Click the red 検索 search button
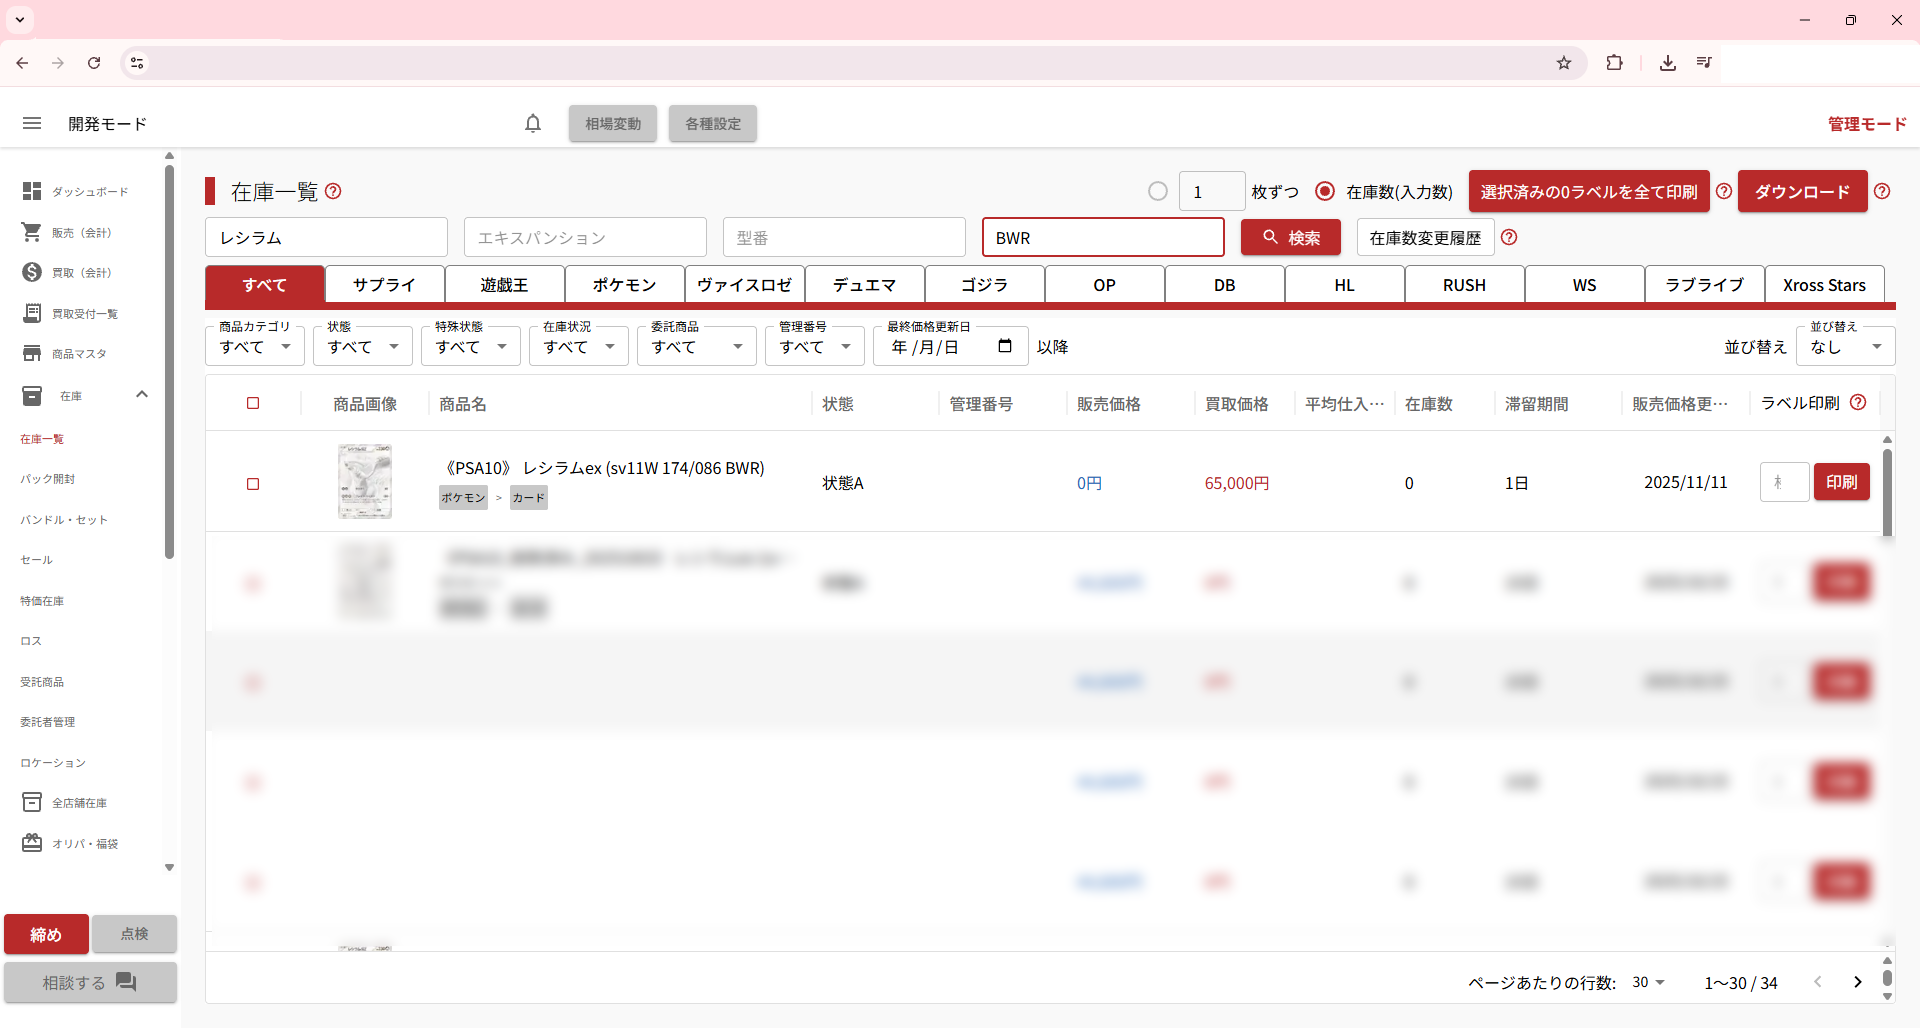Viewport: 1920px width, 1032px height. 1290,238
